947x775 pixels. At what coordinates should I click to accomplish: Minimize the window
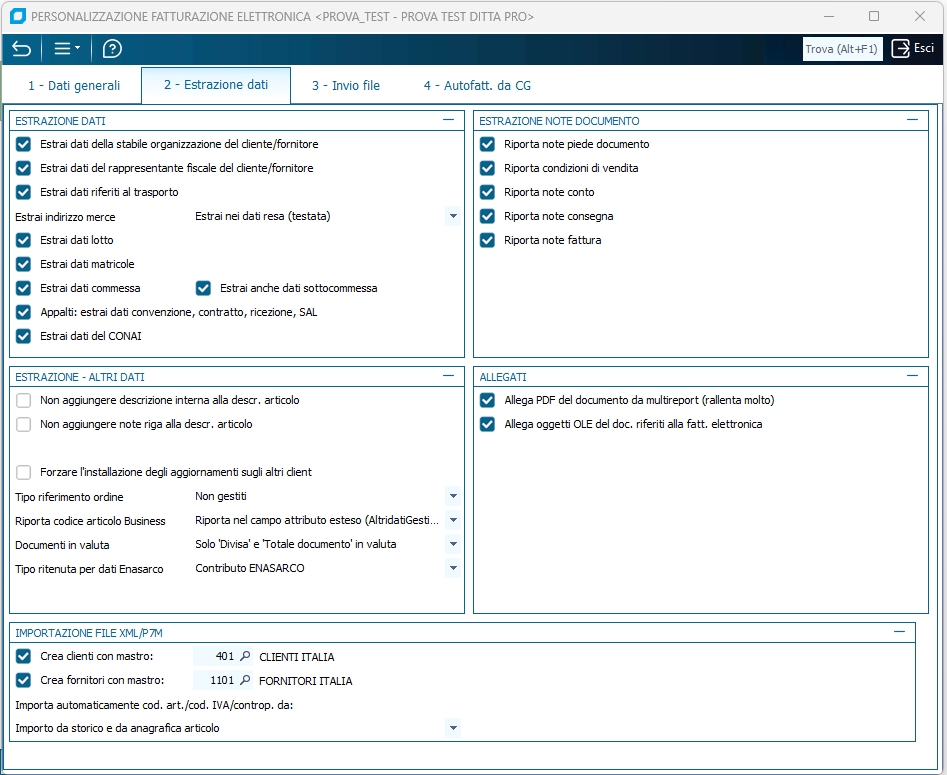point(829,16)
